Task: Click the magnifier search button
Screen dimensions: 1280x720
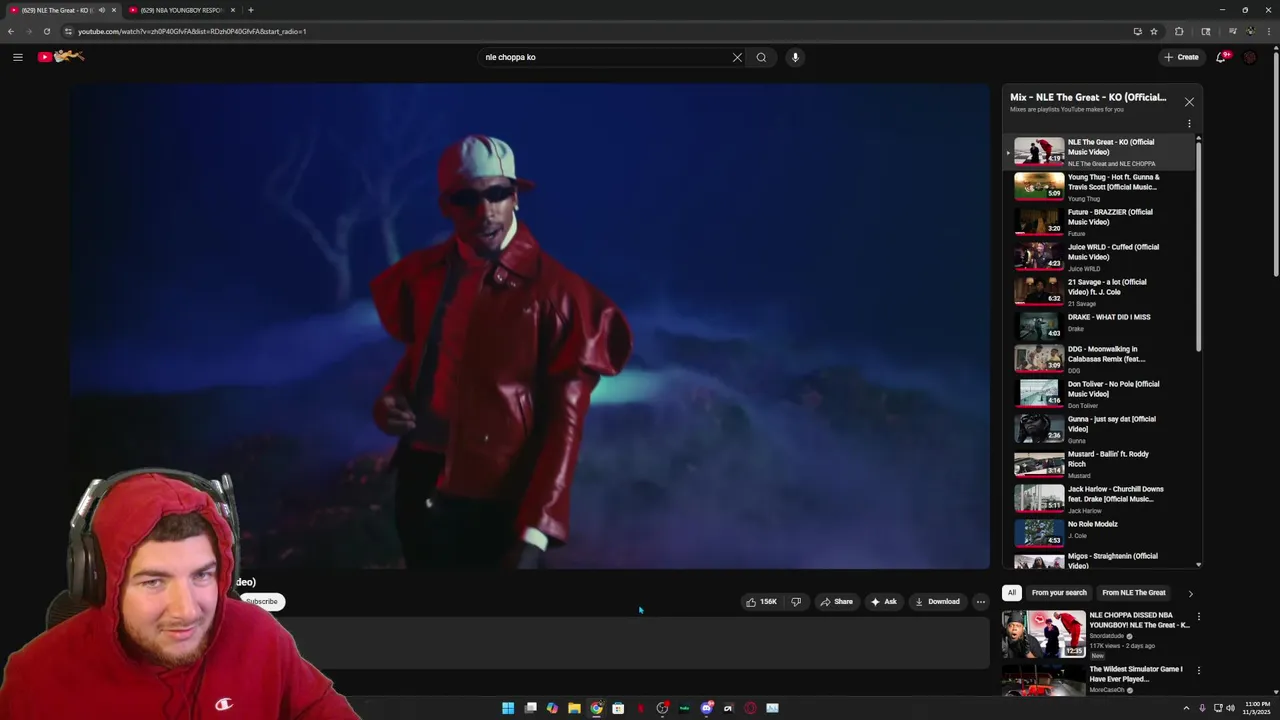Action: [761, 57]
